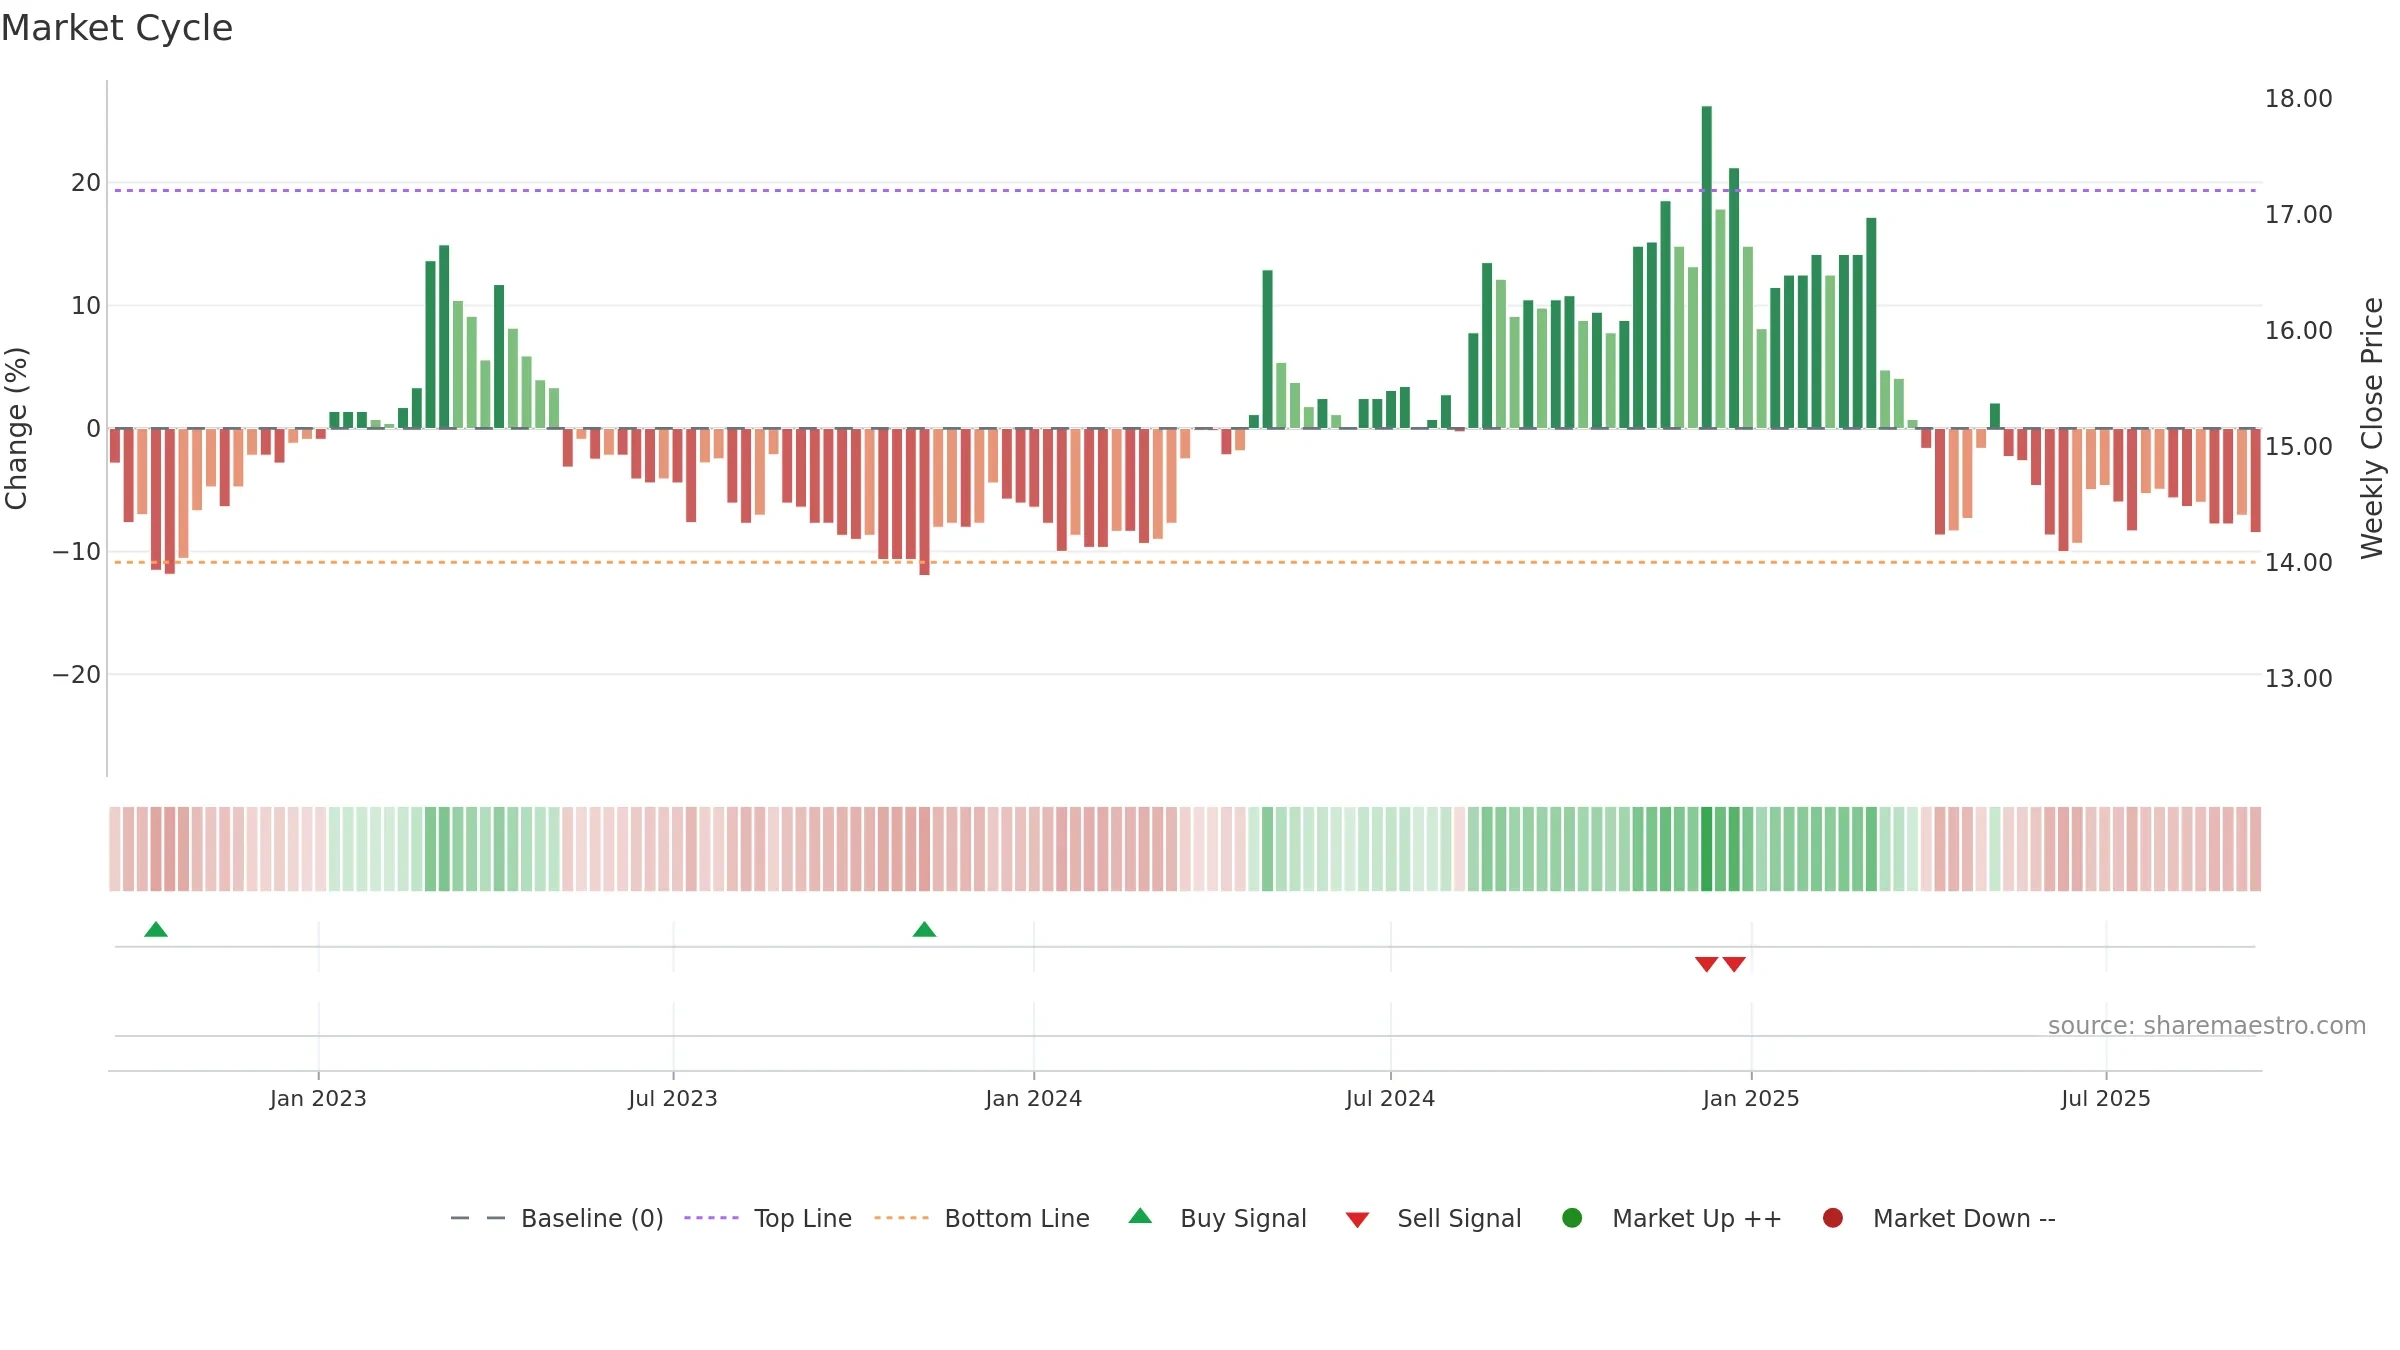Click the 16.00 price tick label

click(2298, 331)
